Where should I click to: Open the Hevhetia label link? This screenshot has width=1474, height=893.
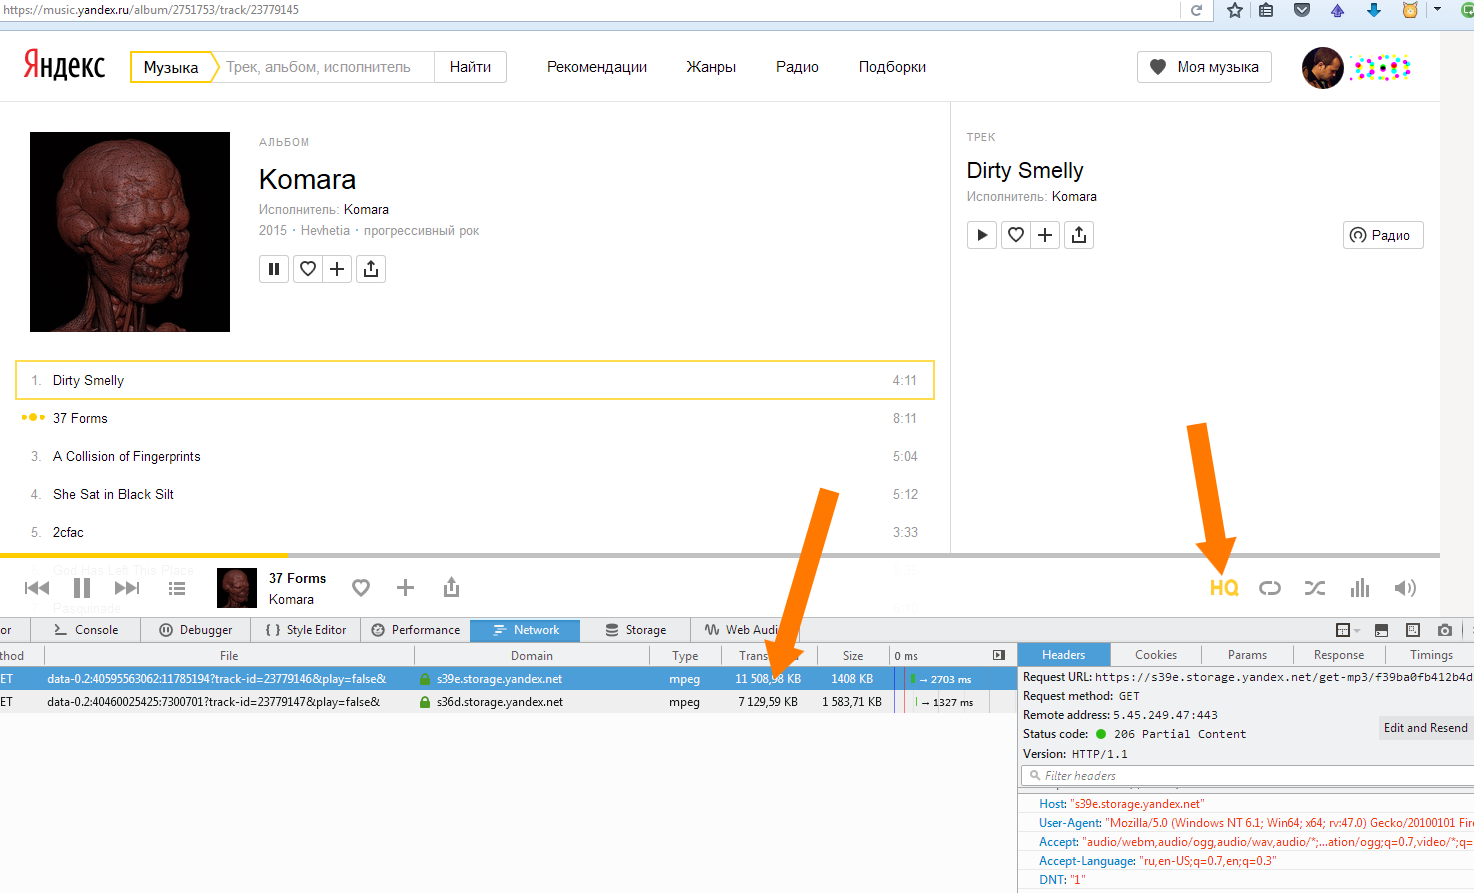pos(325,230)
